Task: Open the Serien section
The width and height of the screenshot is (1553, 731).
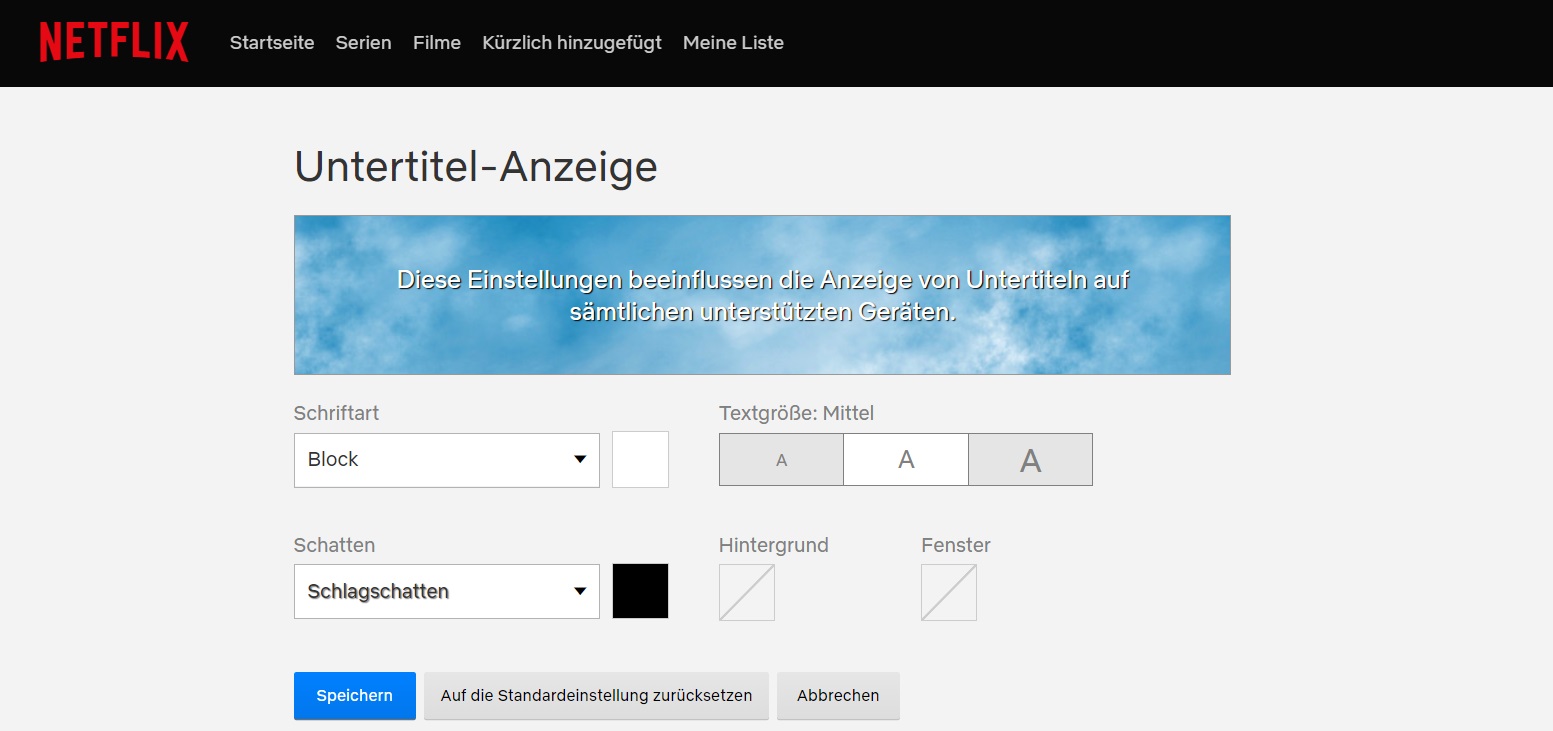Action: [363, 43]
